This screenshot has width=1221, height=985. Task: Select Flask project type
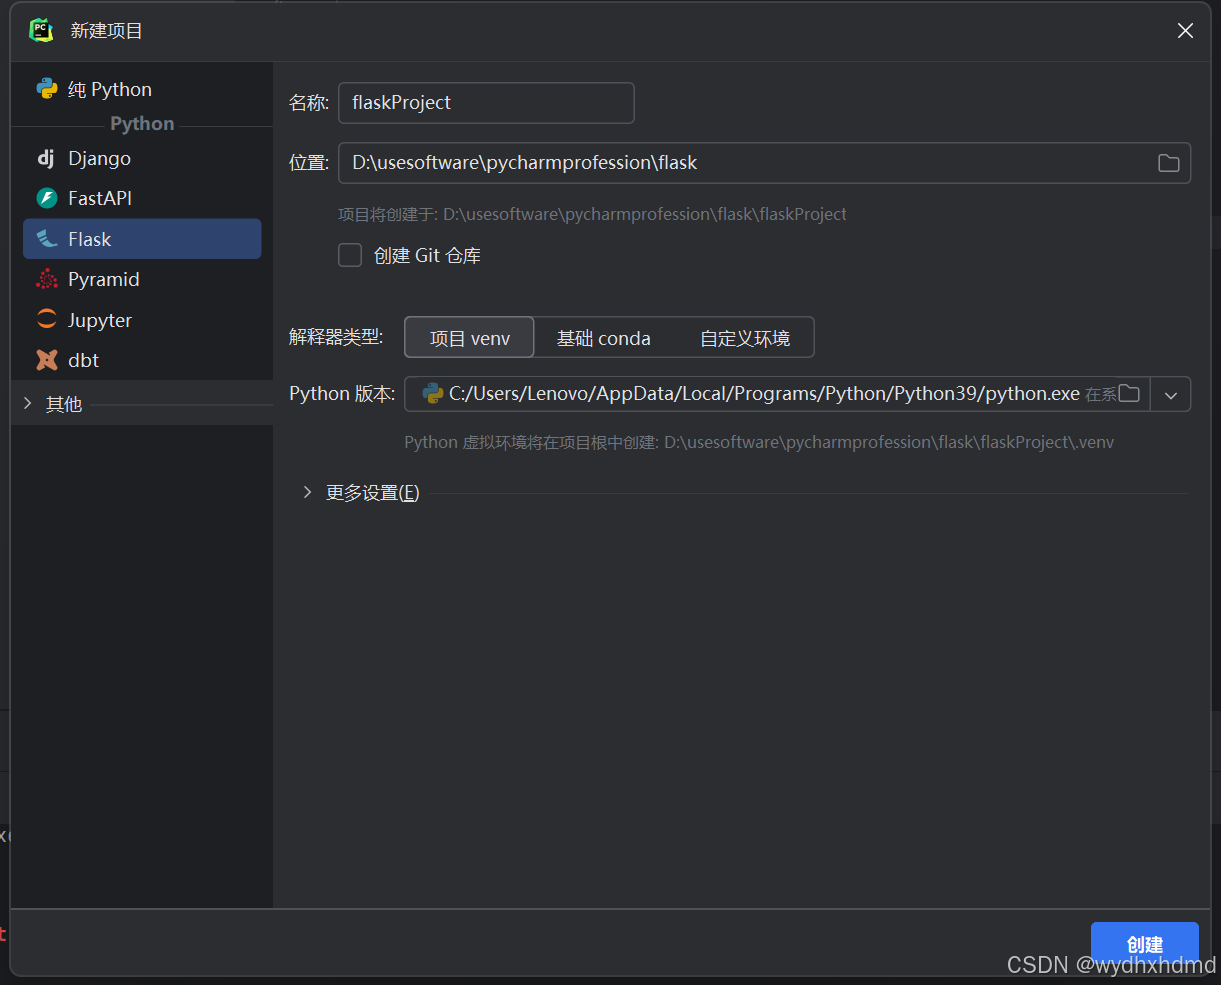pyautogui.click(x=142, y=239)
